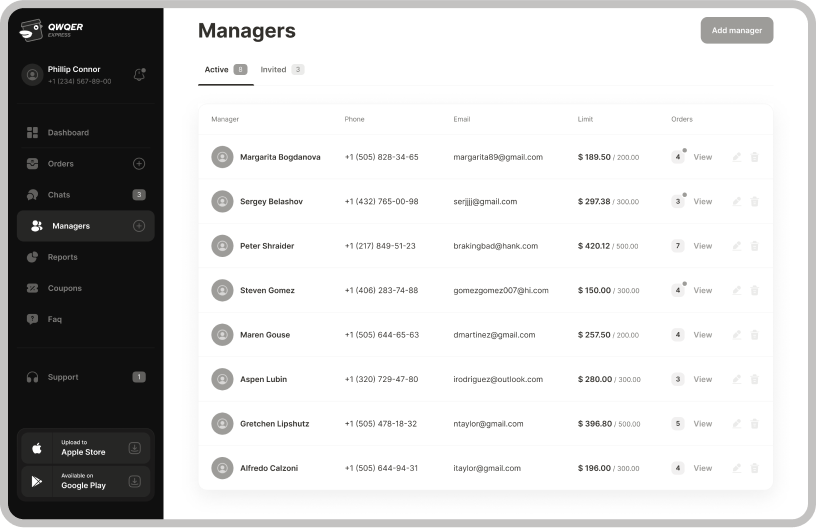This screenshot has width=816, height=528.
Task: Delete Alfredo Calzoni via trash icon
Action: 755,468
